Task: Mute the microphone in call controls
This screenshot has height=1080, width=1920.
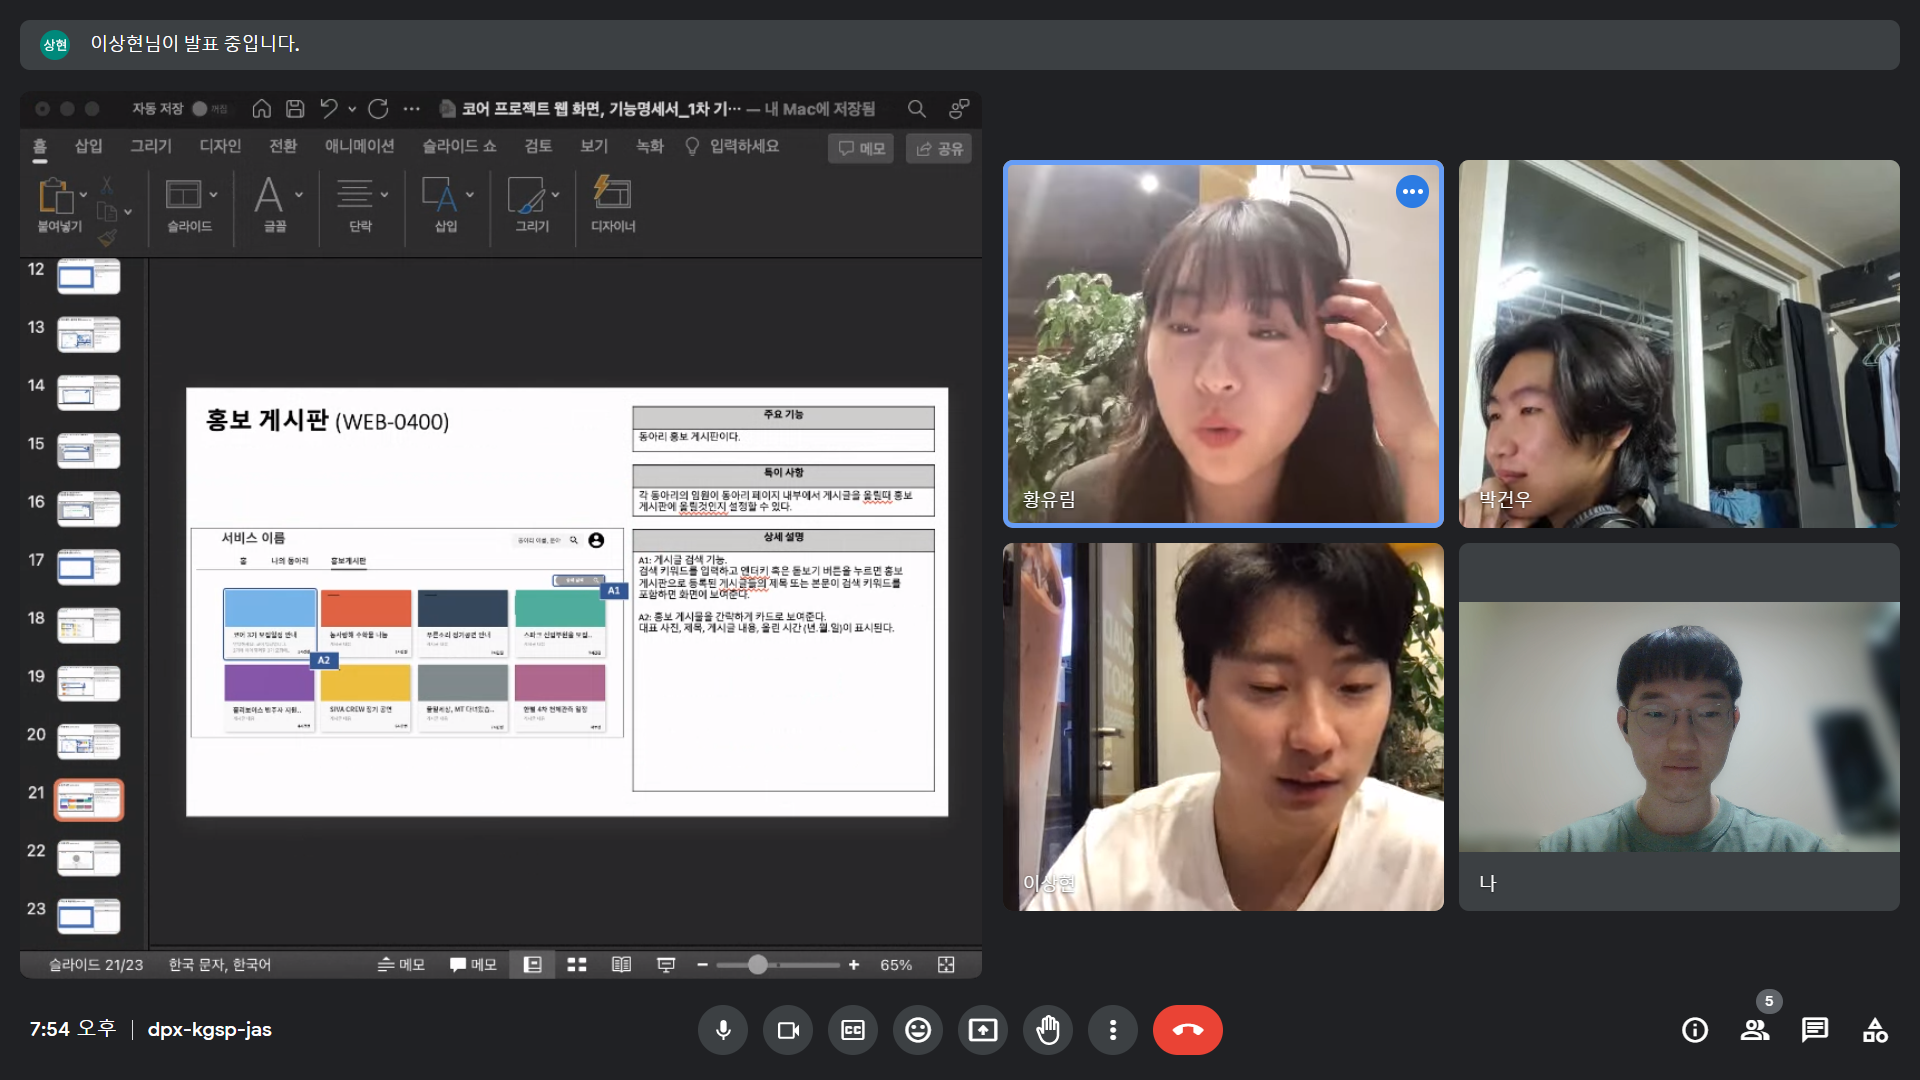Action: pos(723,1030)
